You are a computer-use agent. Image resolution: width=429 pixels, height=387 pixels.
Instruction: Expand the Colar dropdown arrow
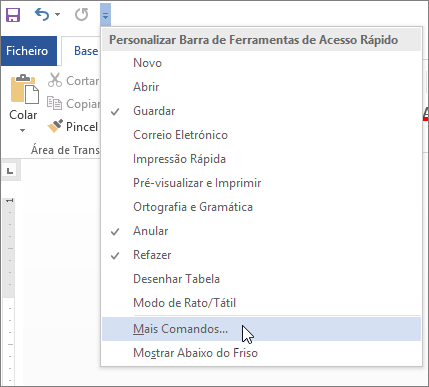click(x=23, y=130)
